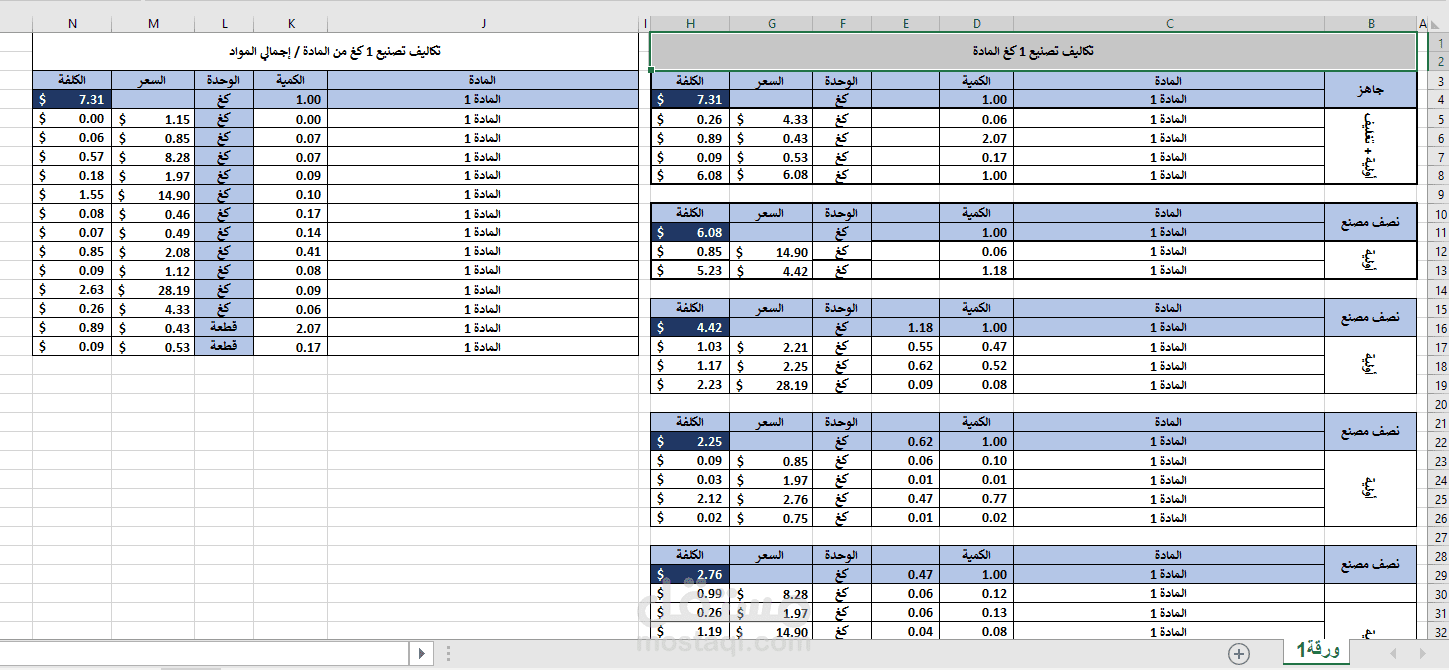Image resolution: width=1449 pixels, height=670 pixels.
Task: Select column L header
Action: pos(224,23)
